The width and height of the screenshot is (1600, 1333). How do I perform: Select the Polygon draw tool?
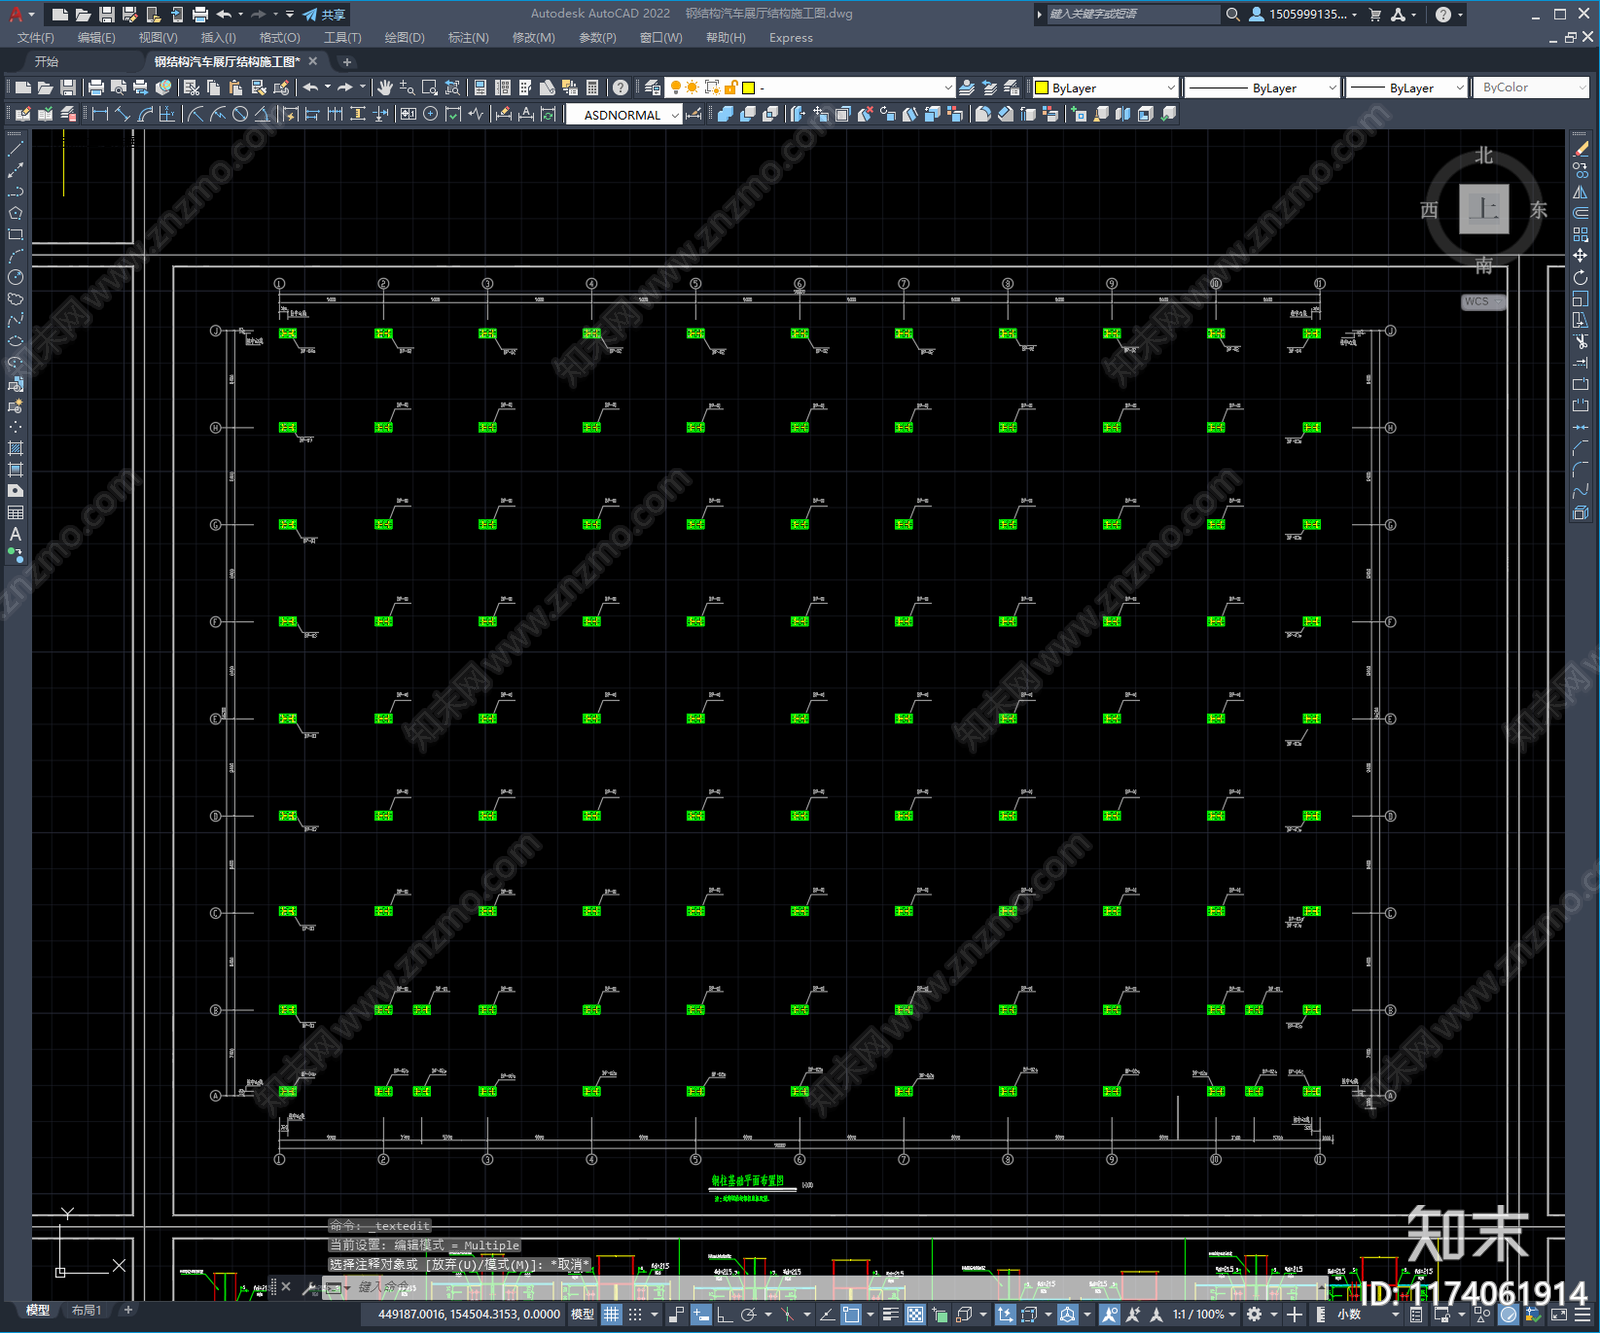pyautogui.click(x=15, y=213)
